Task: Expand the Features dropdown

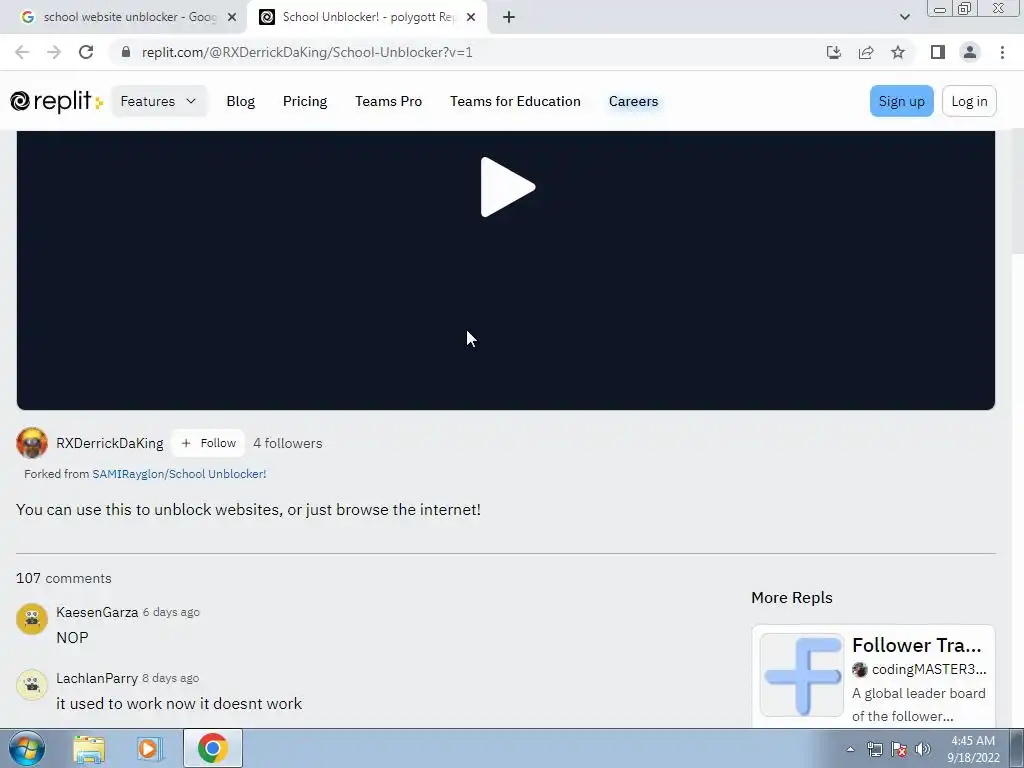Action: coord(159,101)
